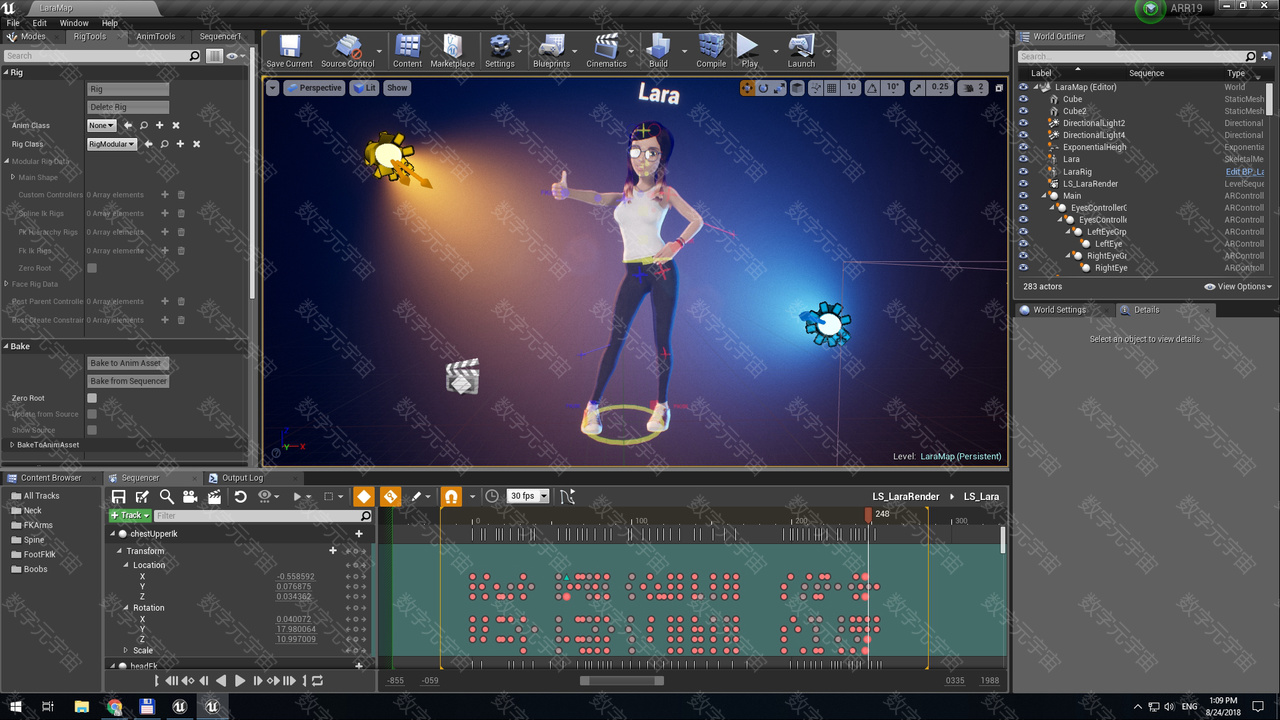The width and height of the screenshot is (1280, 720).
Task: Click the Play toolbar icon
Action: pyautogui.click(x=749, y=50)
